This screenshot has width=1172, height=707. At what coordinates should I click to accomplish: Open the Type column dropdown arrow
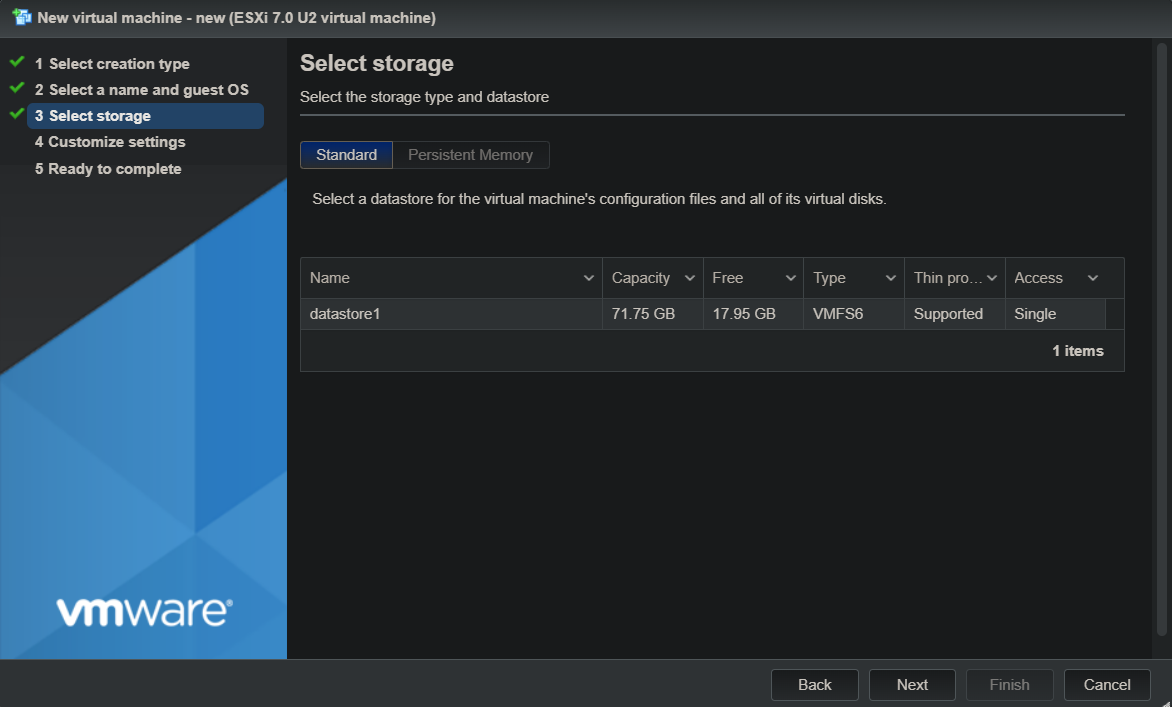click(x=890, y=278)
